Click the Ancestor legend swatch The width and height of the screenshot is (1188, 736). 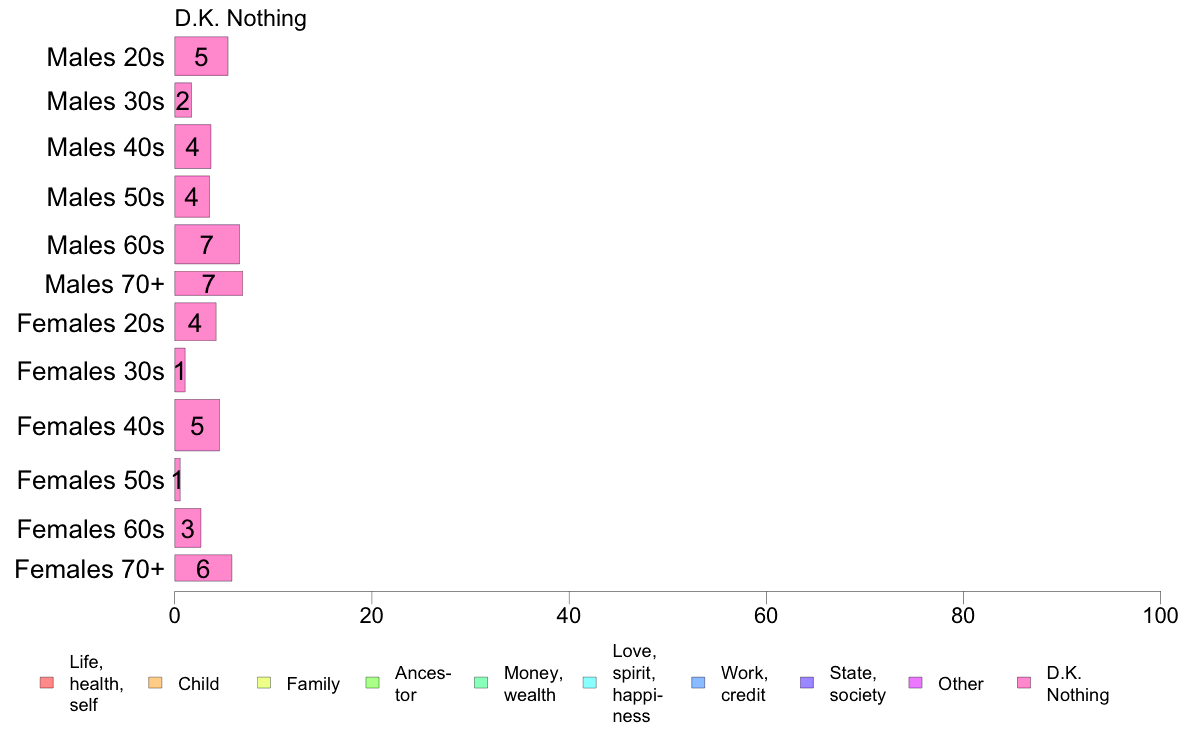372,683
